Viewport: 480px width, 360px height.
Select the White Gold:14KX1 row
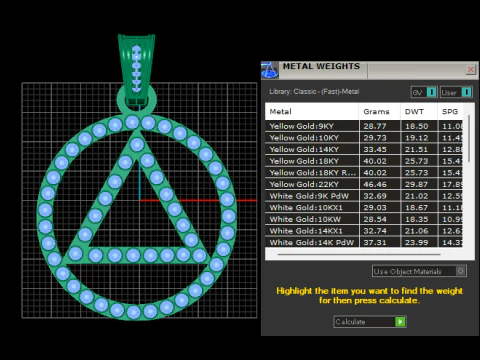coord(364,231)
